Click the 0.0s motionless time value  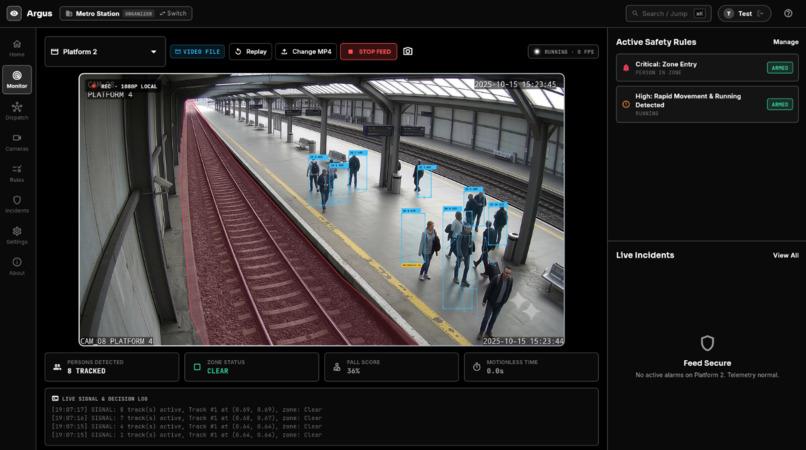tap(495, 371)
